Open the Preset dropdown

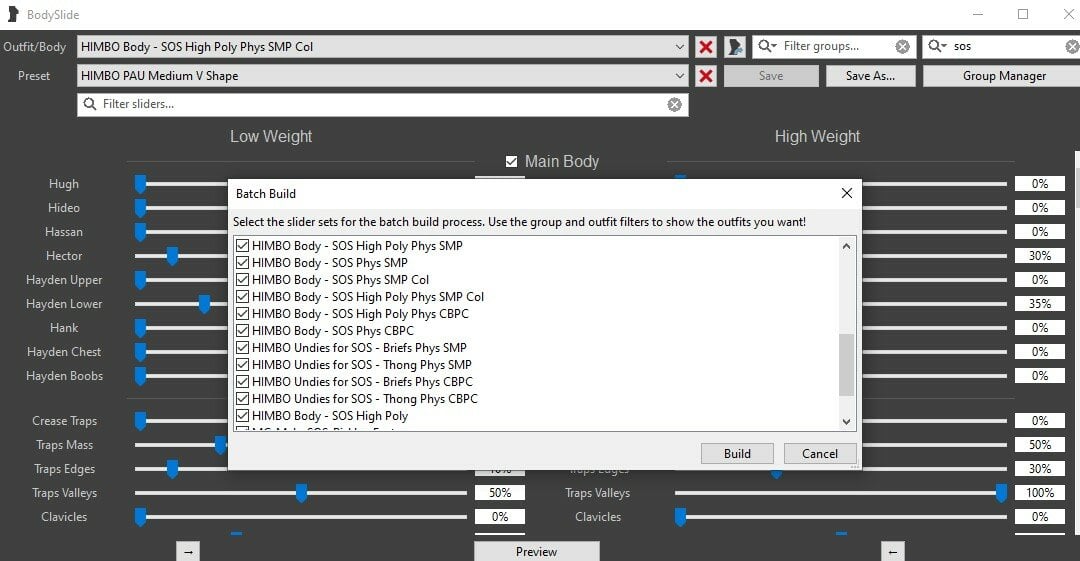[x=679, y=76]
